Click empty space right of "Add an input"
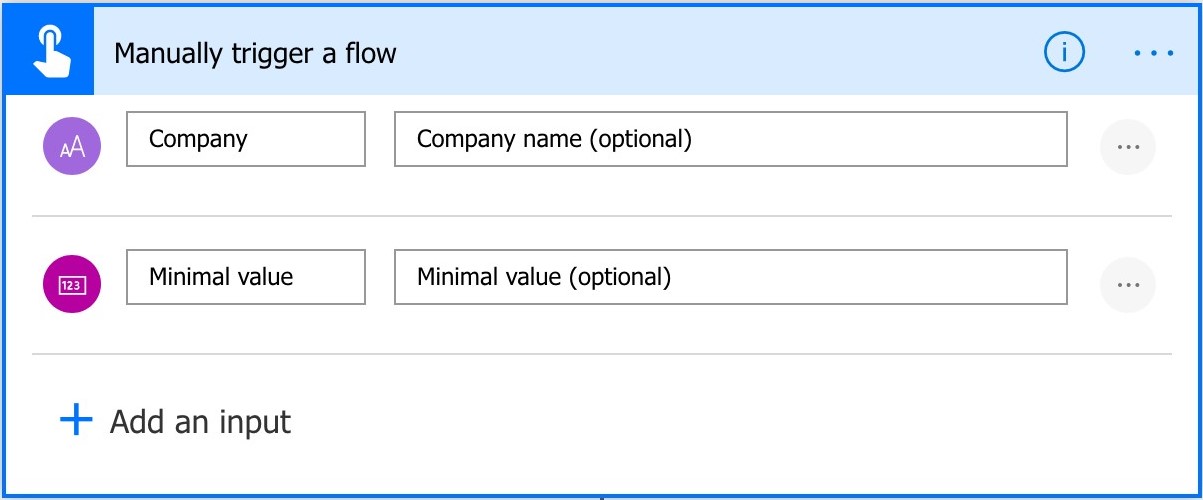Viewport: 1203px width, 500px height. pos(700,422)
